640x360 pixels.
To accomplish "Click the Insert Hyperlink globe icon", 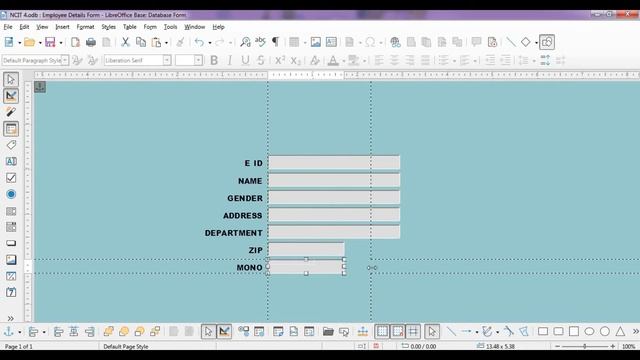I will 395,42.
